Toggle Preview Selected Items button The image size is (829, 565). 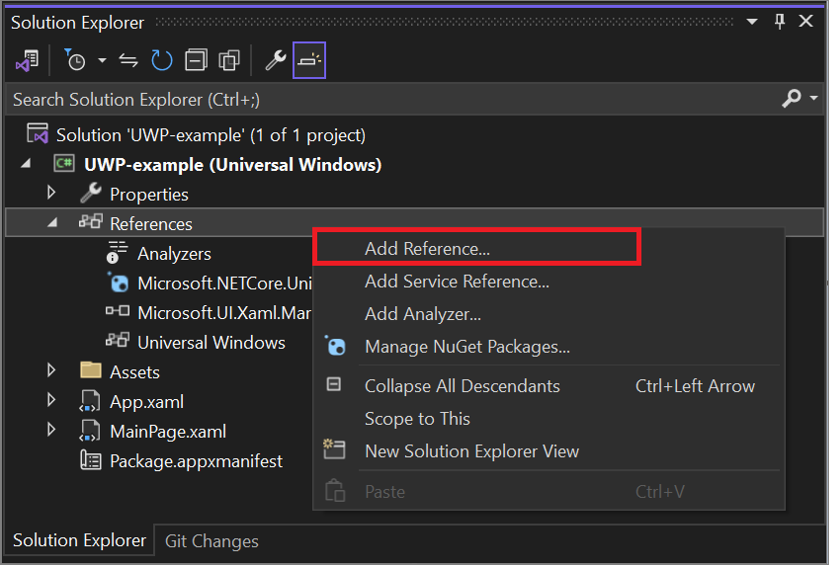[309, 61]
